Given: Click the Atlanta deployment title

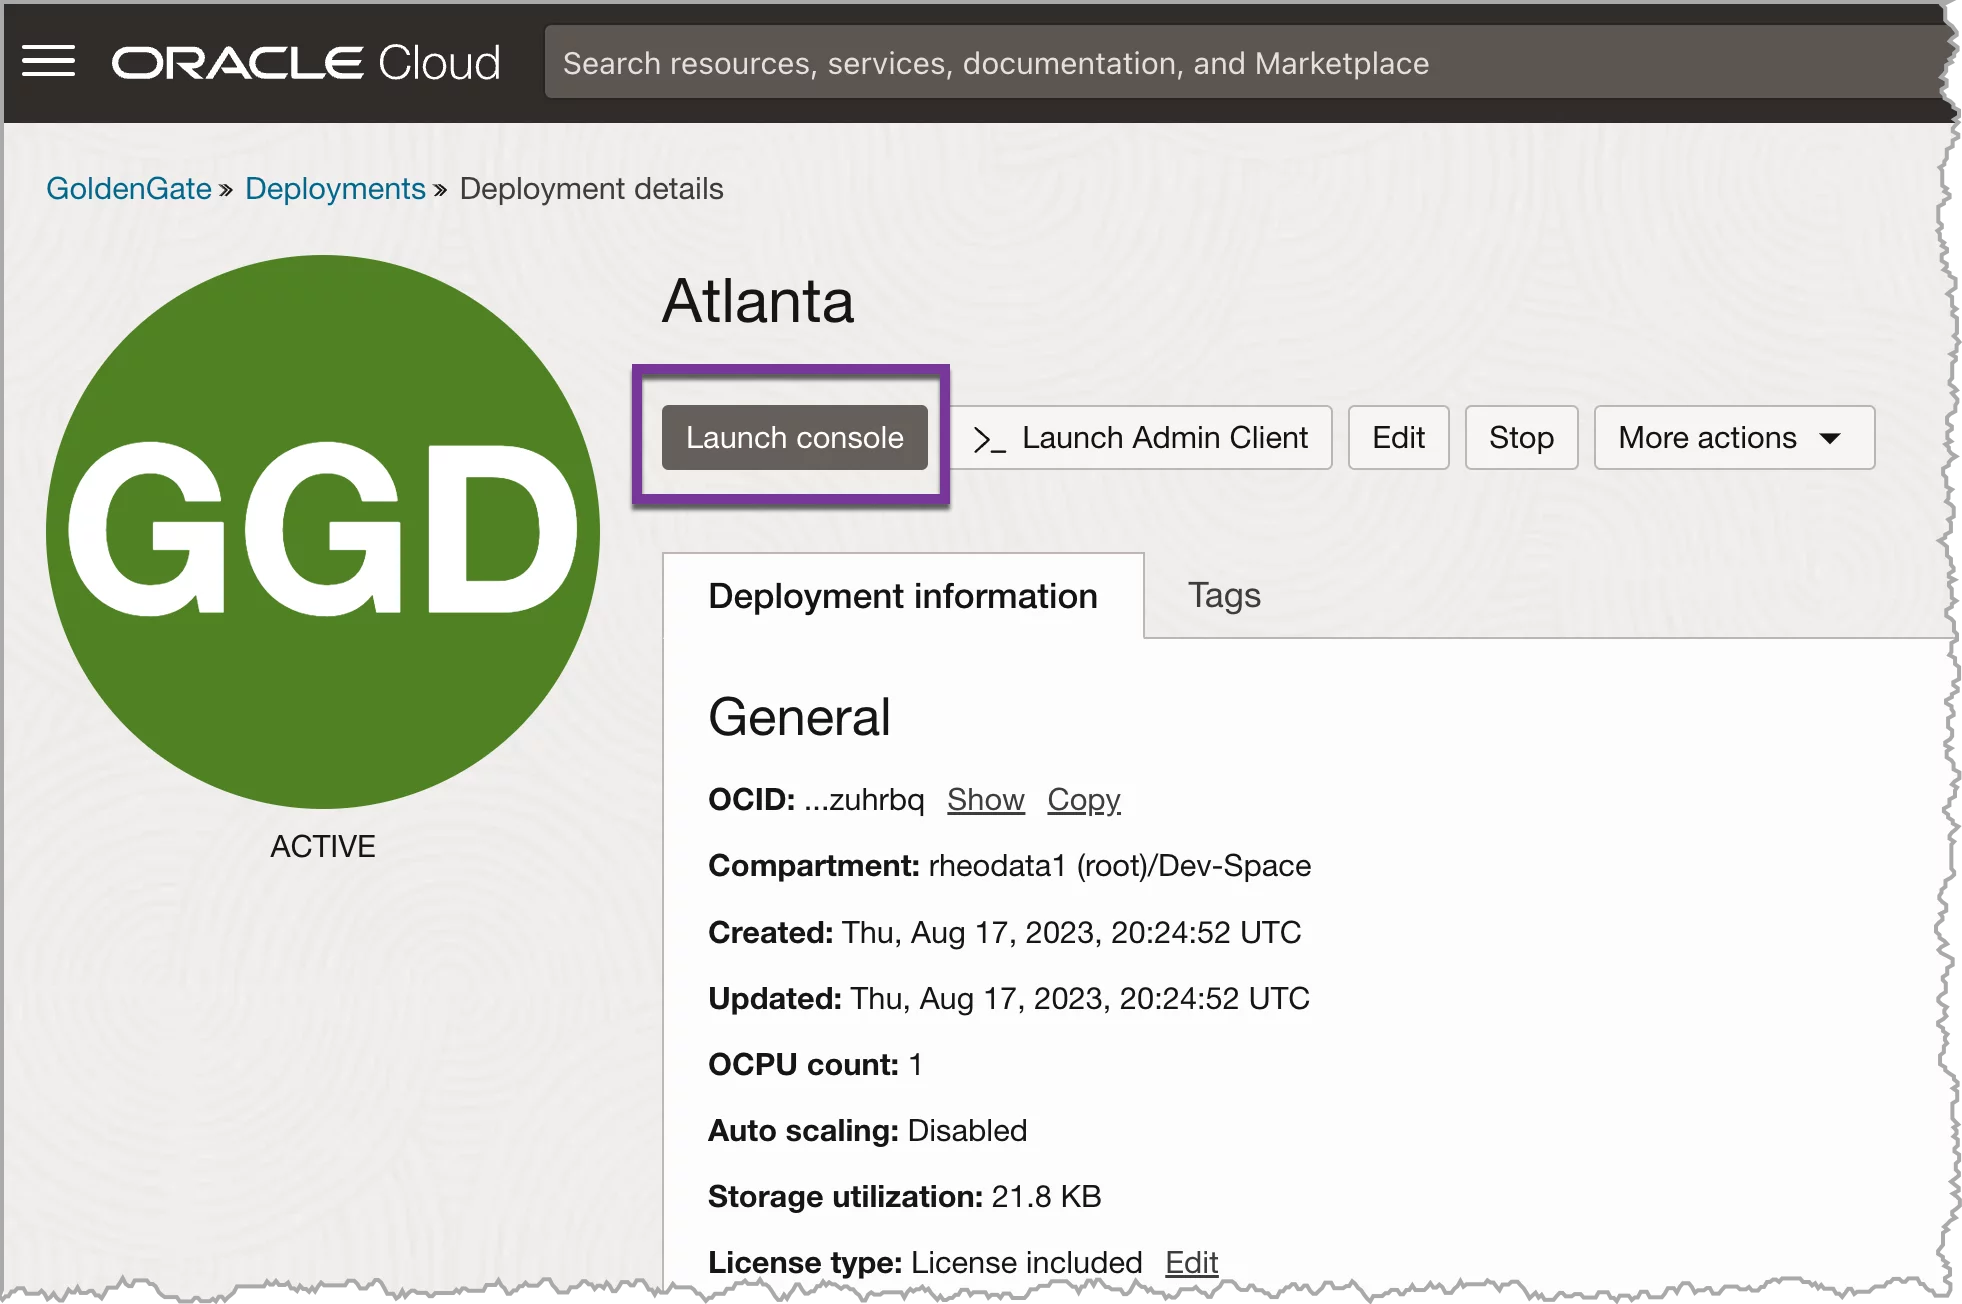Looking at the screenshot, I should coord(758,301).
